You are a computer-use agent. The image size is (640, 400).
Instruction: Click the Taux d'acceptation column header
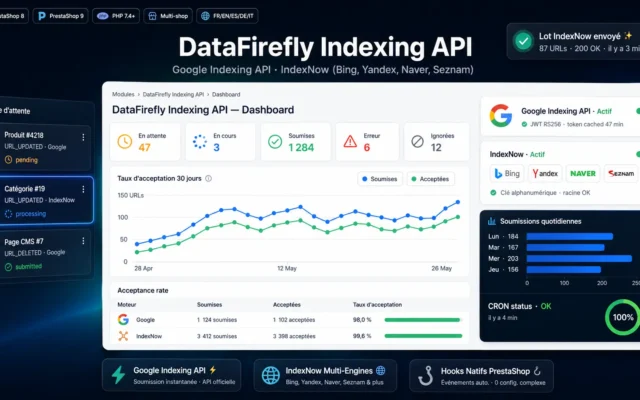click(377, 304)
